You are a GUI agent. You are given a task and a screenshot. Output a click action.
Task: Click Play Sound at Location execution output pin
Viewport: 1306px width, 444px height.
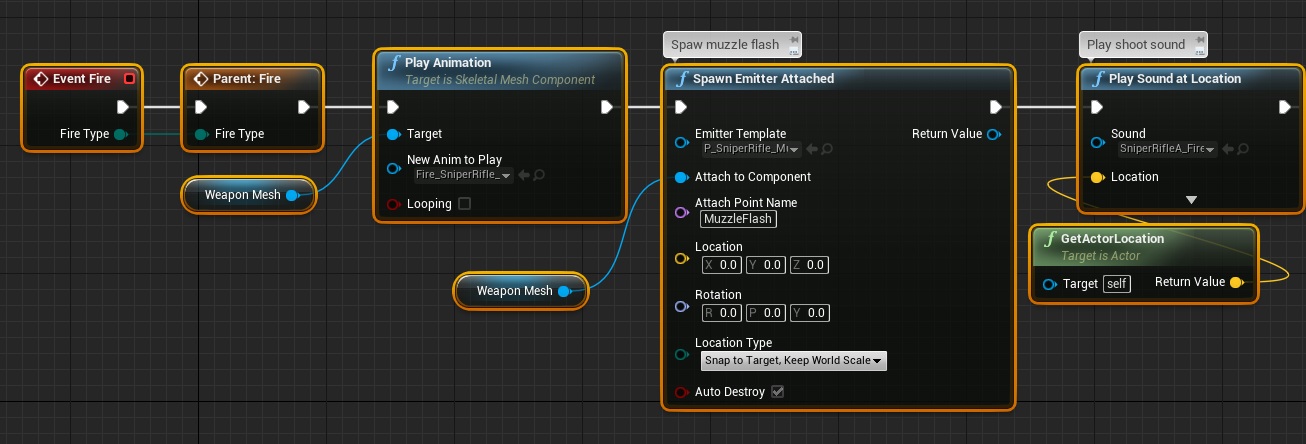(x=1285, y=107)
